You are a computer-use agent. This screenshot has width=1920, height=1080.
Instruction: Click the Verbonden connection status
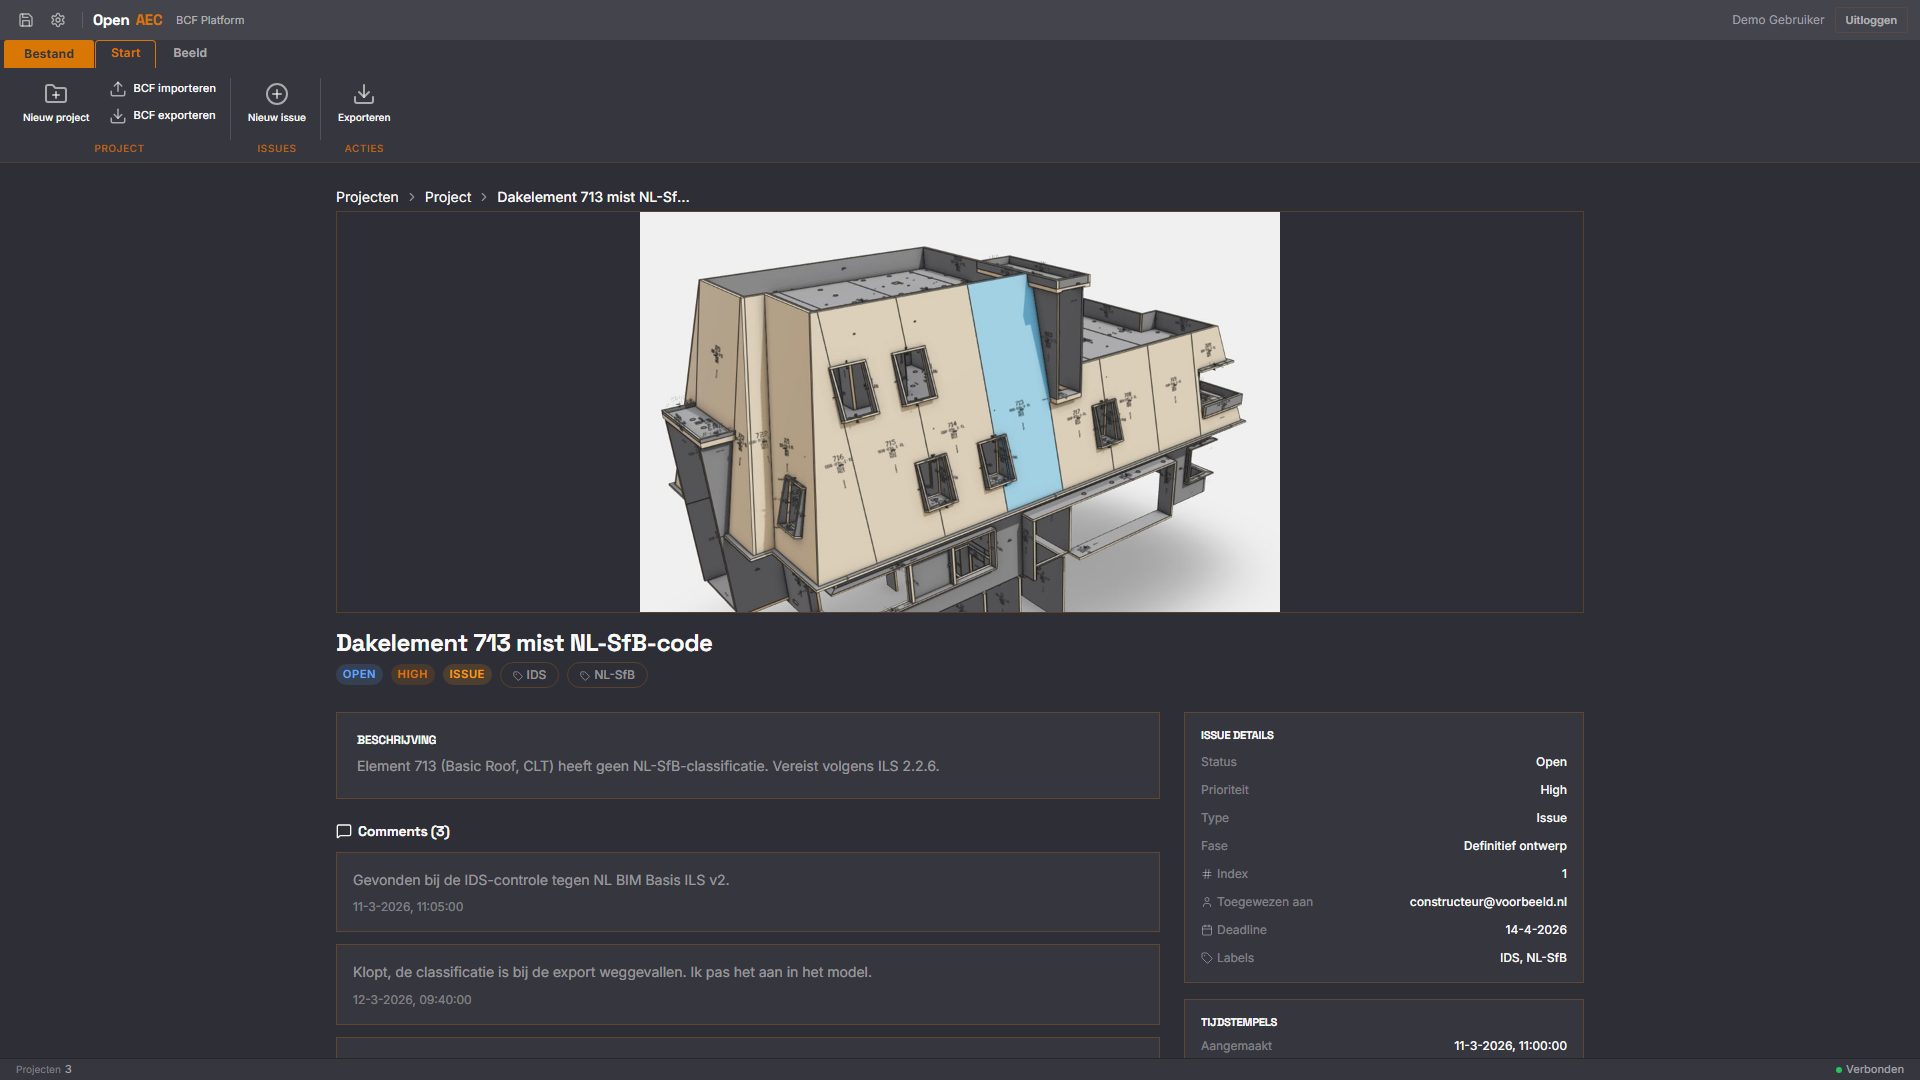[1870, 1069]
